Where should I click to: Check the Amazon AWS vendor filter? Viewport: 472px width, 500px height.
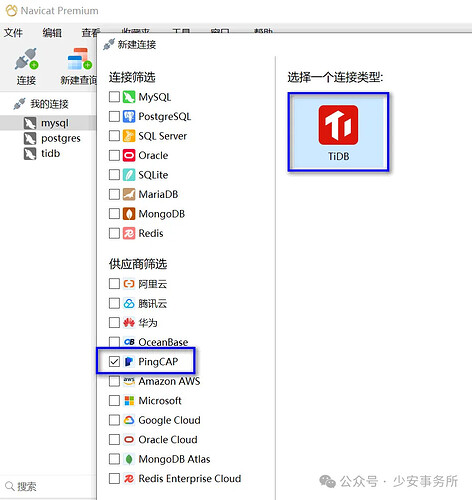[x=114, y=381]
